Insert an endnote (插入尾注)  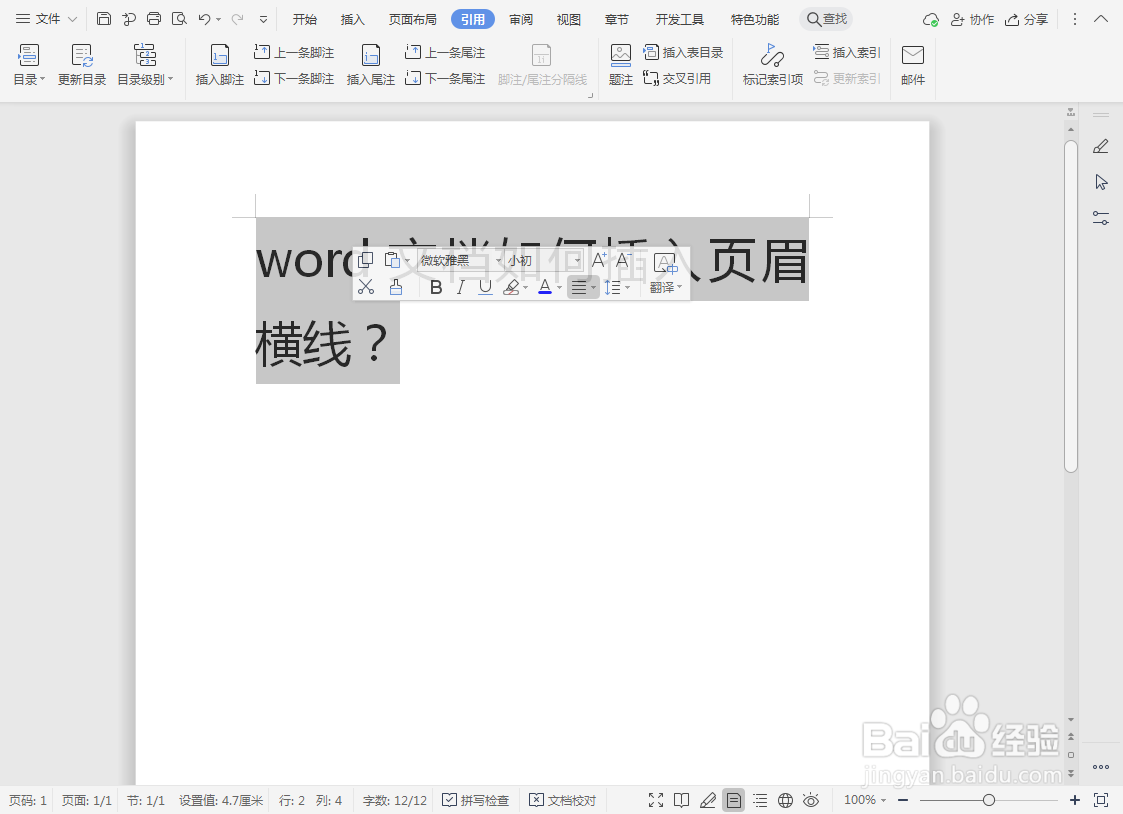coord(371,65)
